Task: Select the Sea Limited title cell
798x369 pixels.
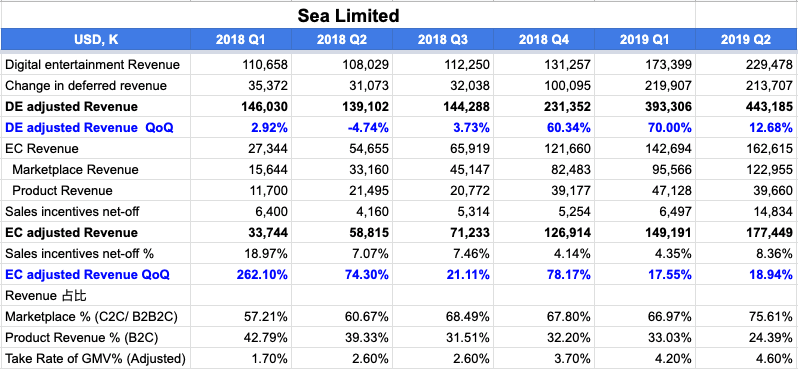Action: click(348, 15)
